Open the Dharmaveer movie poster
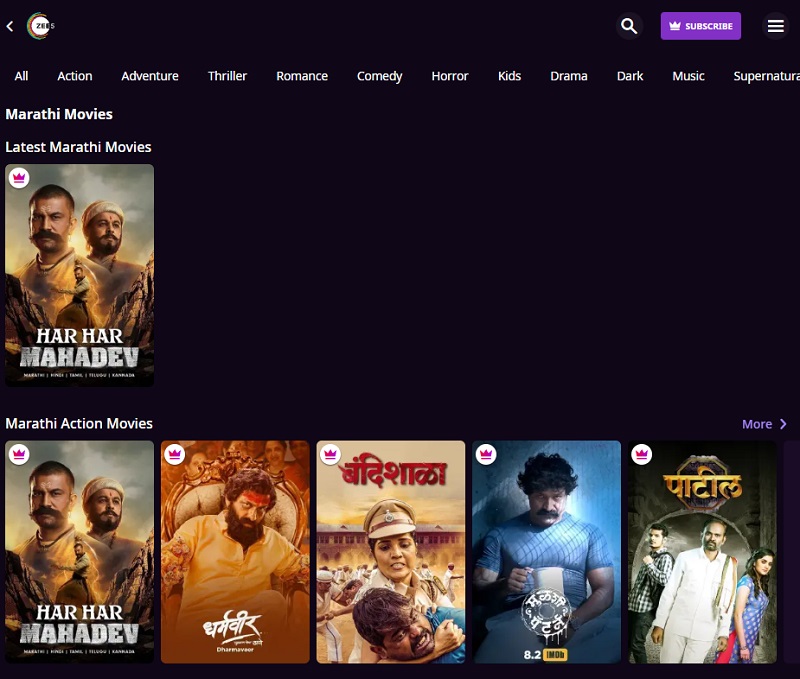The width and height of the screenshot is (800, 679). pyautogui.click(x=235, y=552)
